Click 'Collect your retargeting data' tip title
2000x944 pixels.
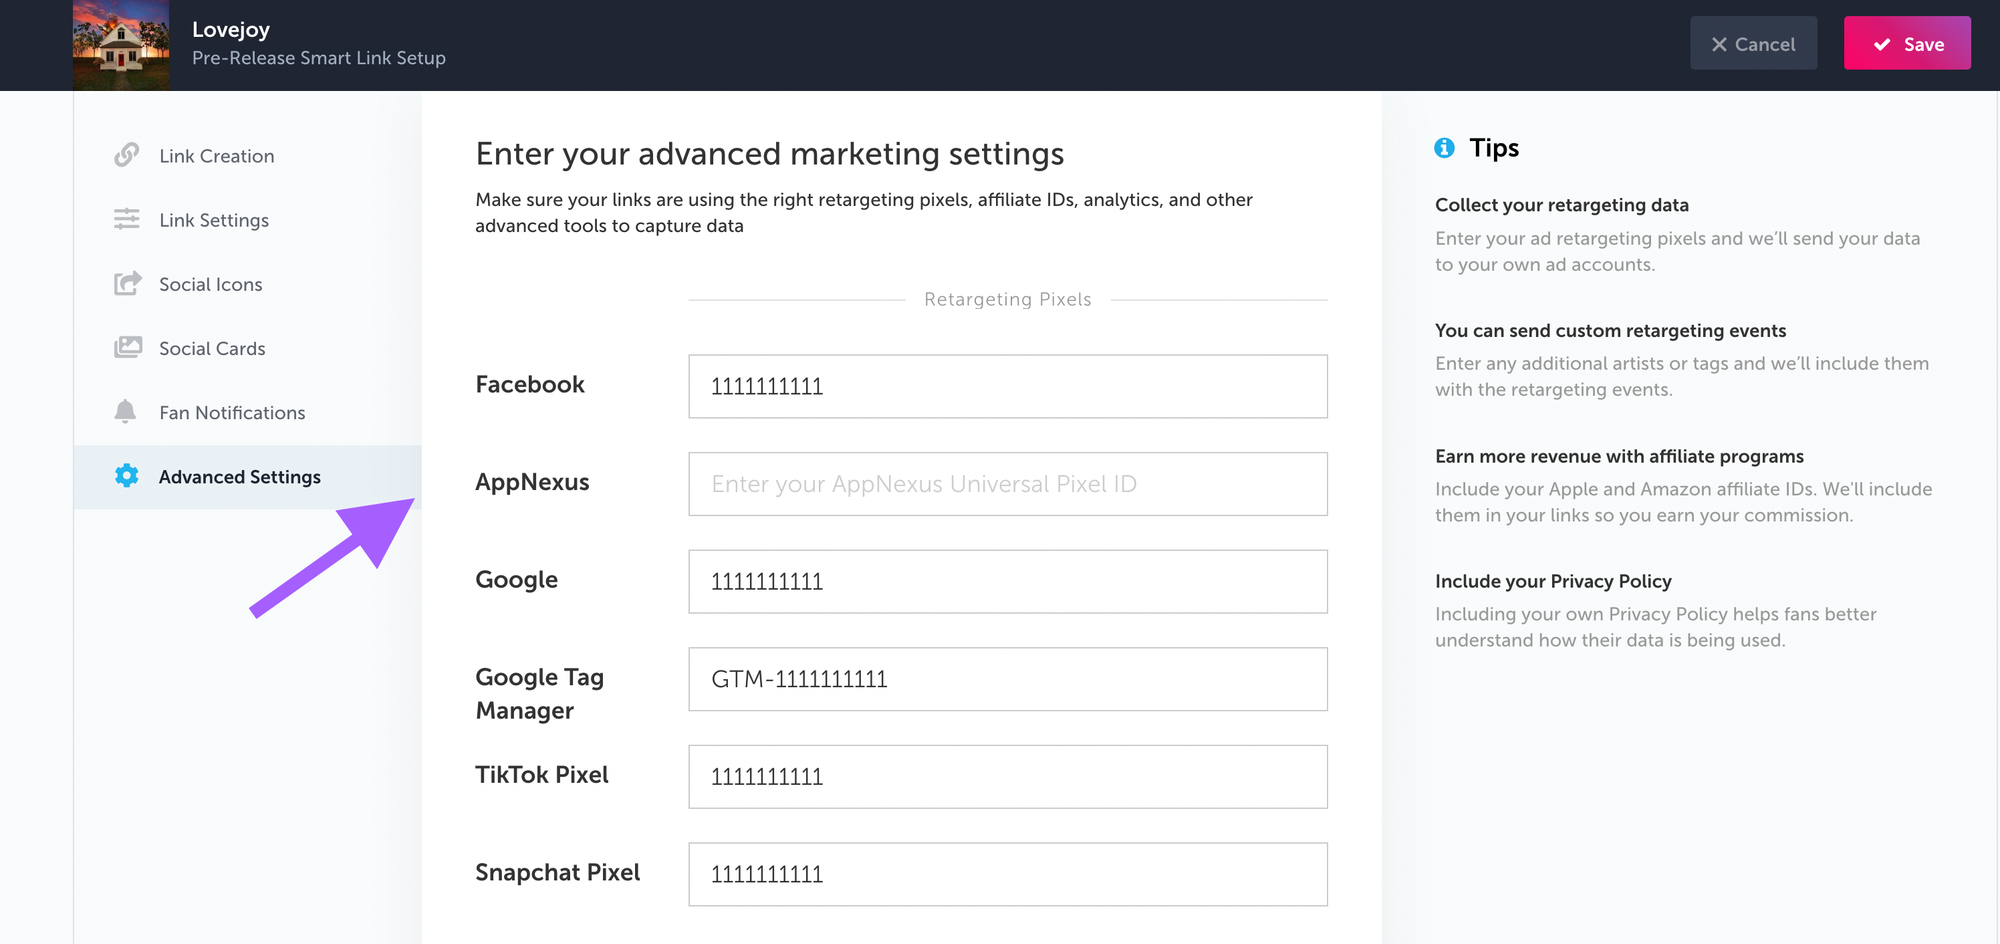[1562, 205]
